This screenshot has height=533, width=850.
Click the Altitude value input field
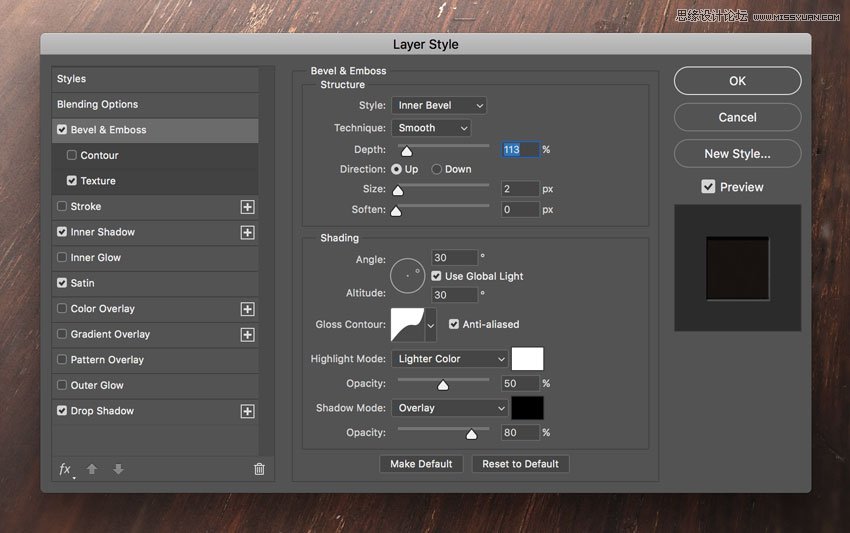click(x=453, y=295)
